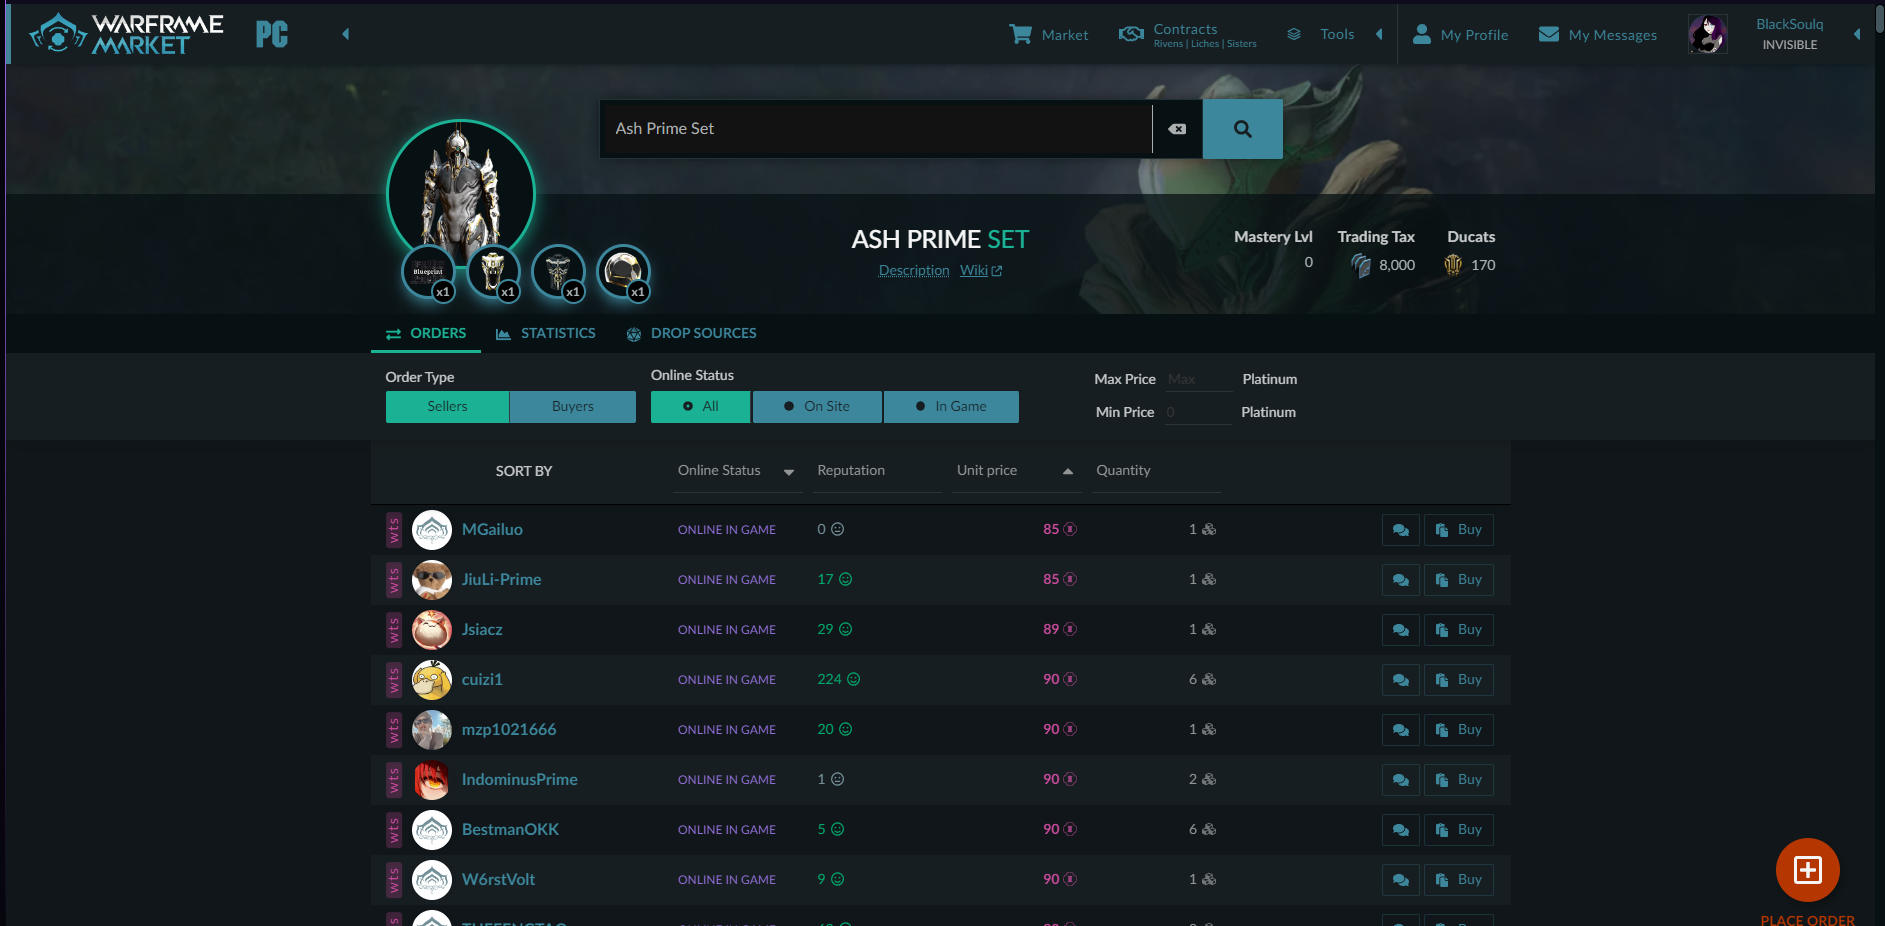Viewport: 1885px width, 926px height.
Task: Message seller IndominusPrime via chat icon
Action: tap(1401, 780)
